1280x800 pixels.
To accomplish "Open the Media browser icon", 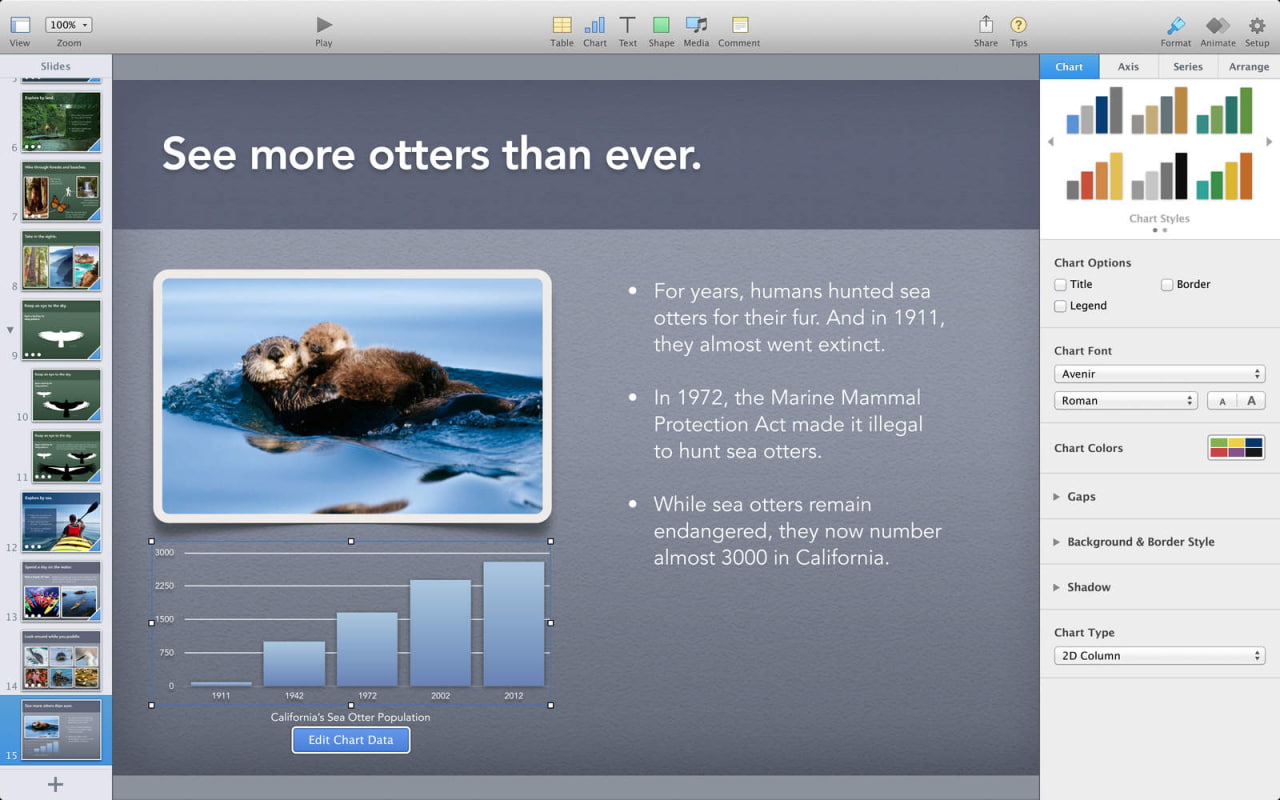I will pos(696,25).
